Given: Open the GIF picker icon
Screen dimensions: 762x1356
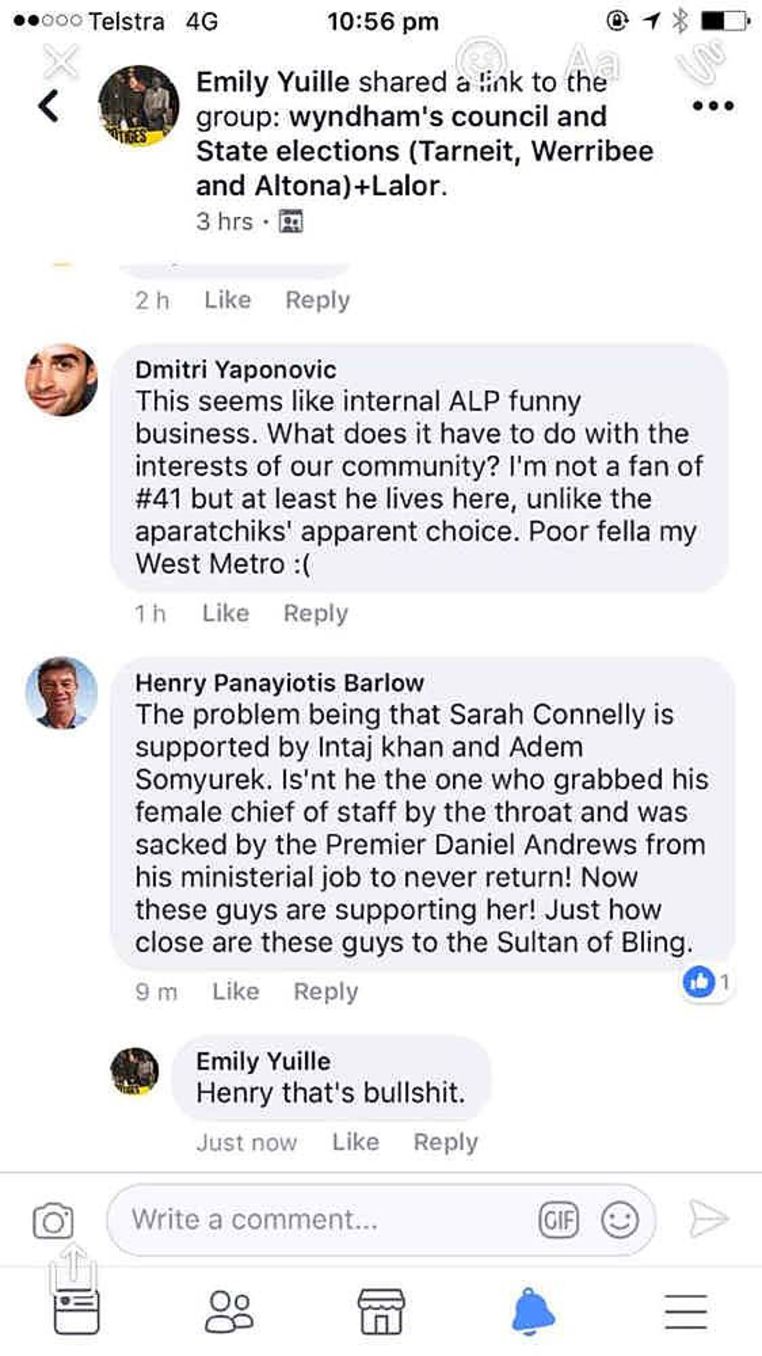Looking at the screenshot, I should point(559,1220).
